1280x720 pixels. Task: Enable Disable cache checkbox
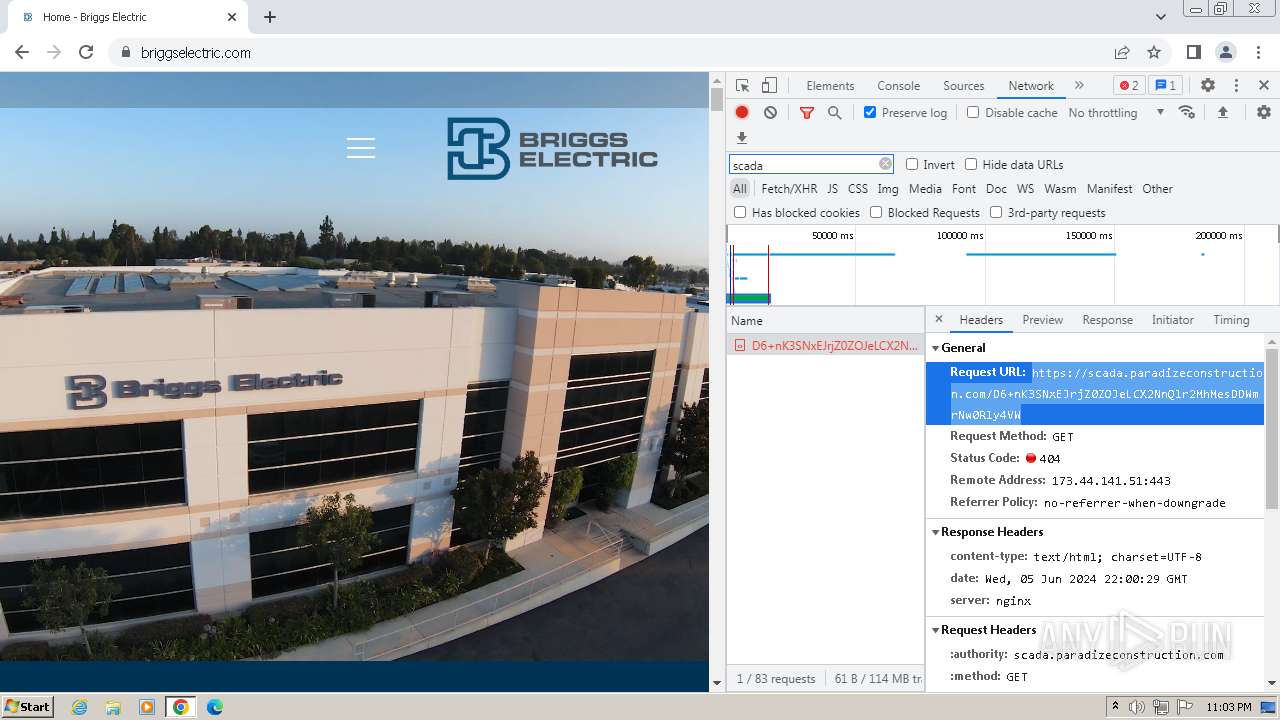pyautogui.click(x=973, y=112)
